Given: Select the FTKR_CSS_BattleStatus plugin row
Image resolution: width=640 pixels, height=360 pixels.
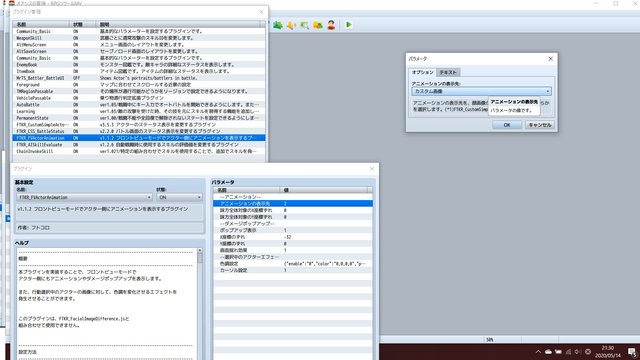Looking at the screenshot, I should (139, 131).
